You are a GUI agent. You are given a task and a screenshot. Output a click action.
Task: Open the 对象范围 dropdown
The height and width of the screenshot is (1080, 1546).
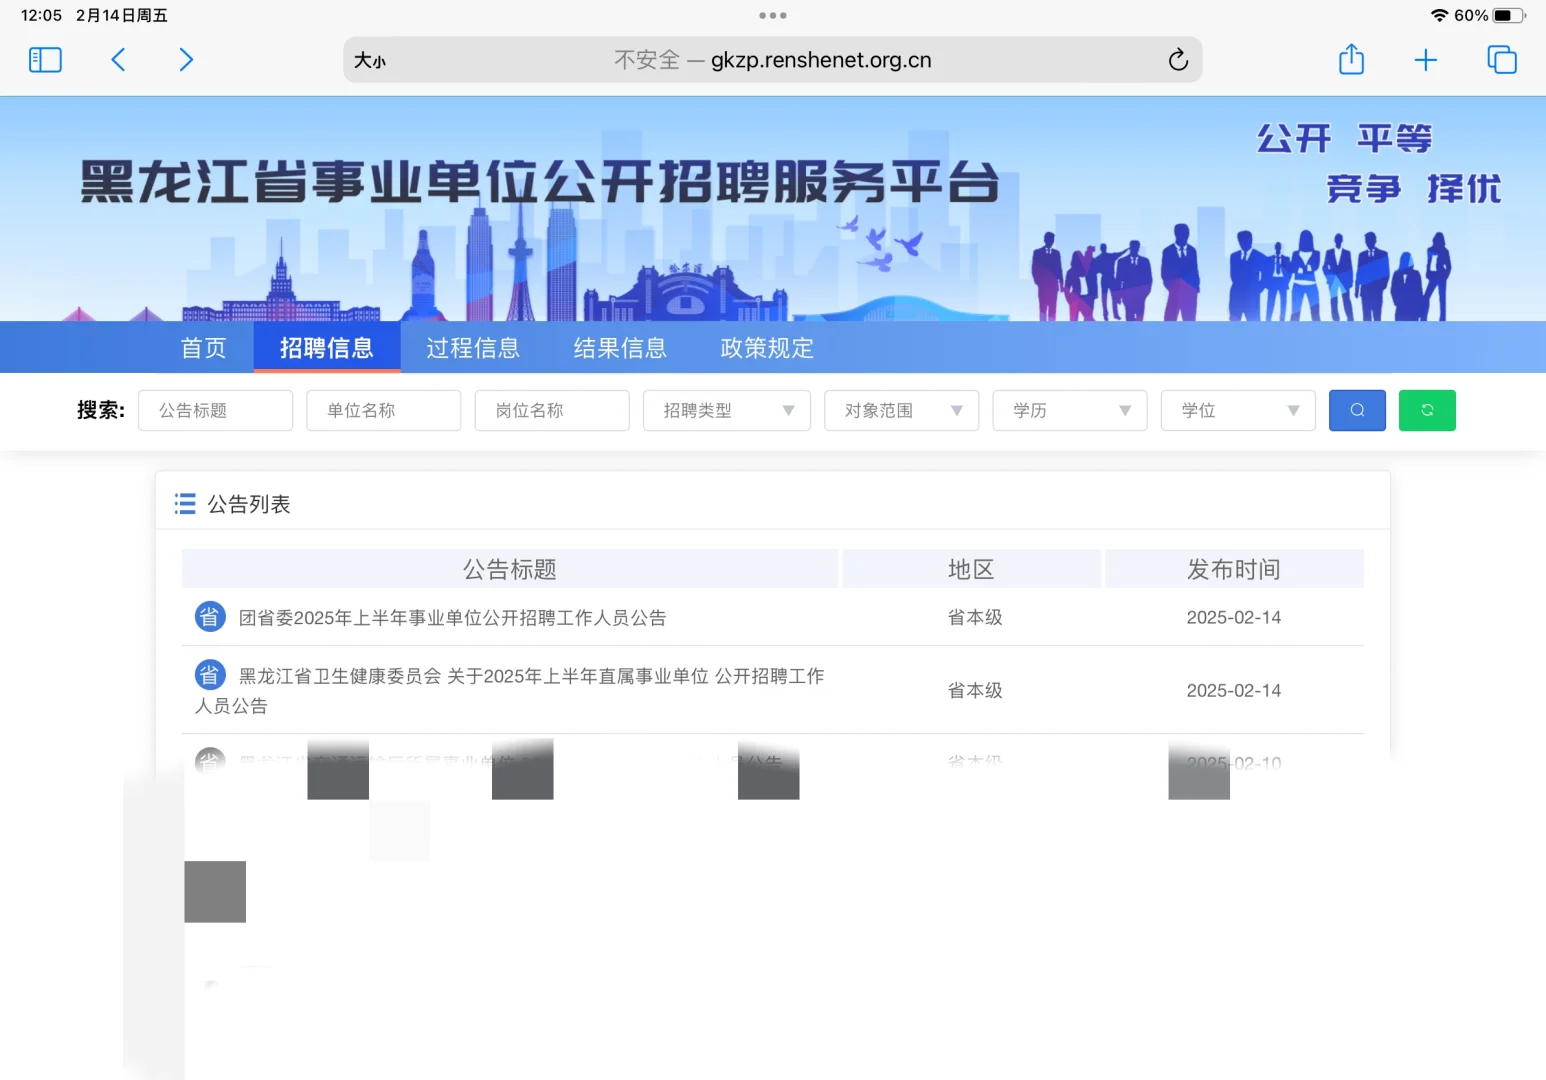click(900, 410)
